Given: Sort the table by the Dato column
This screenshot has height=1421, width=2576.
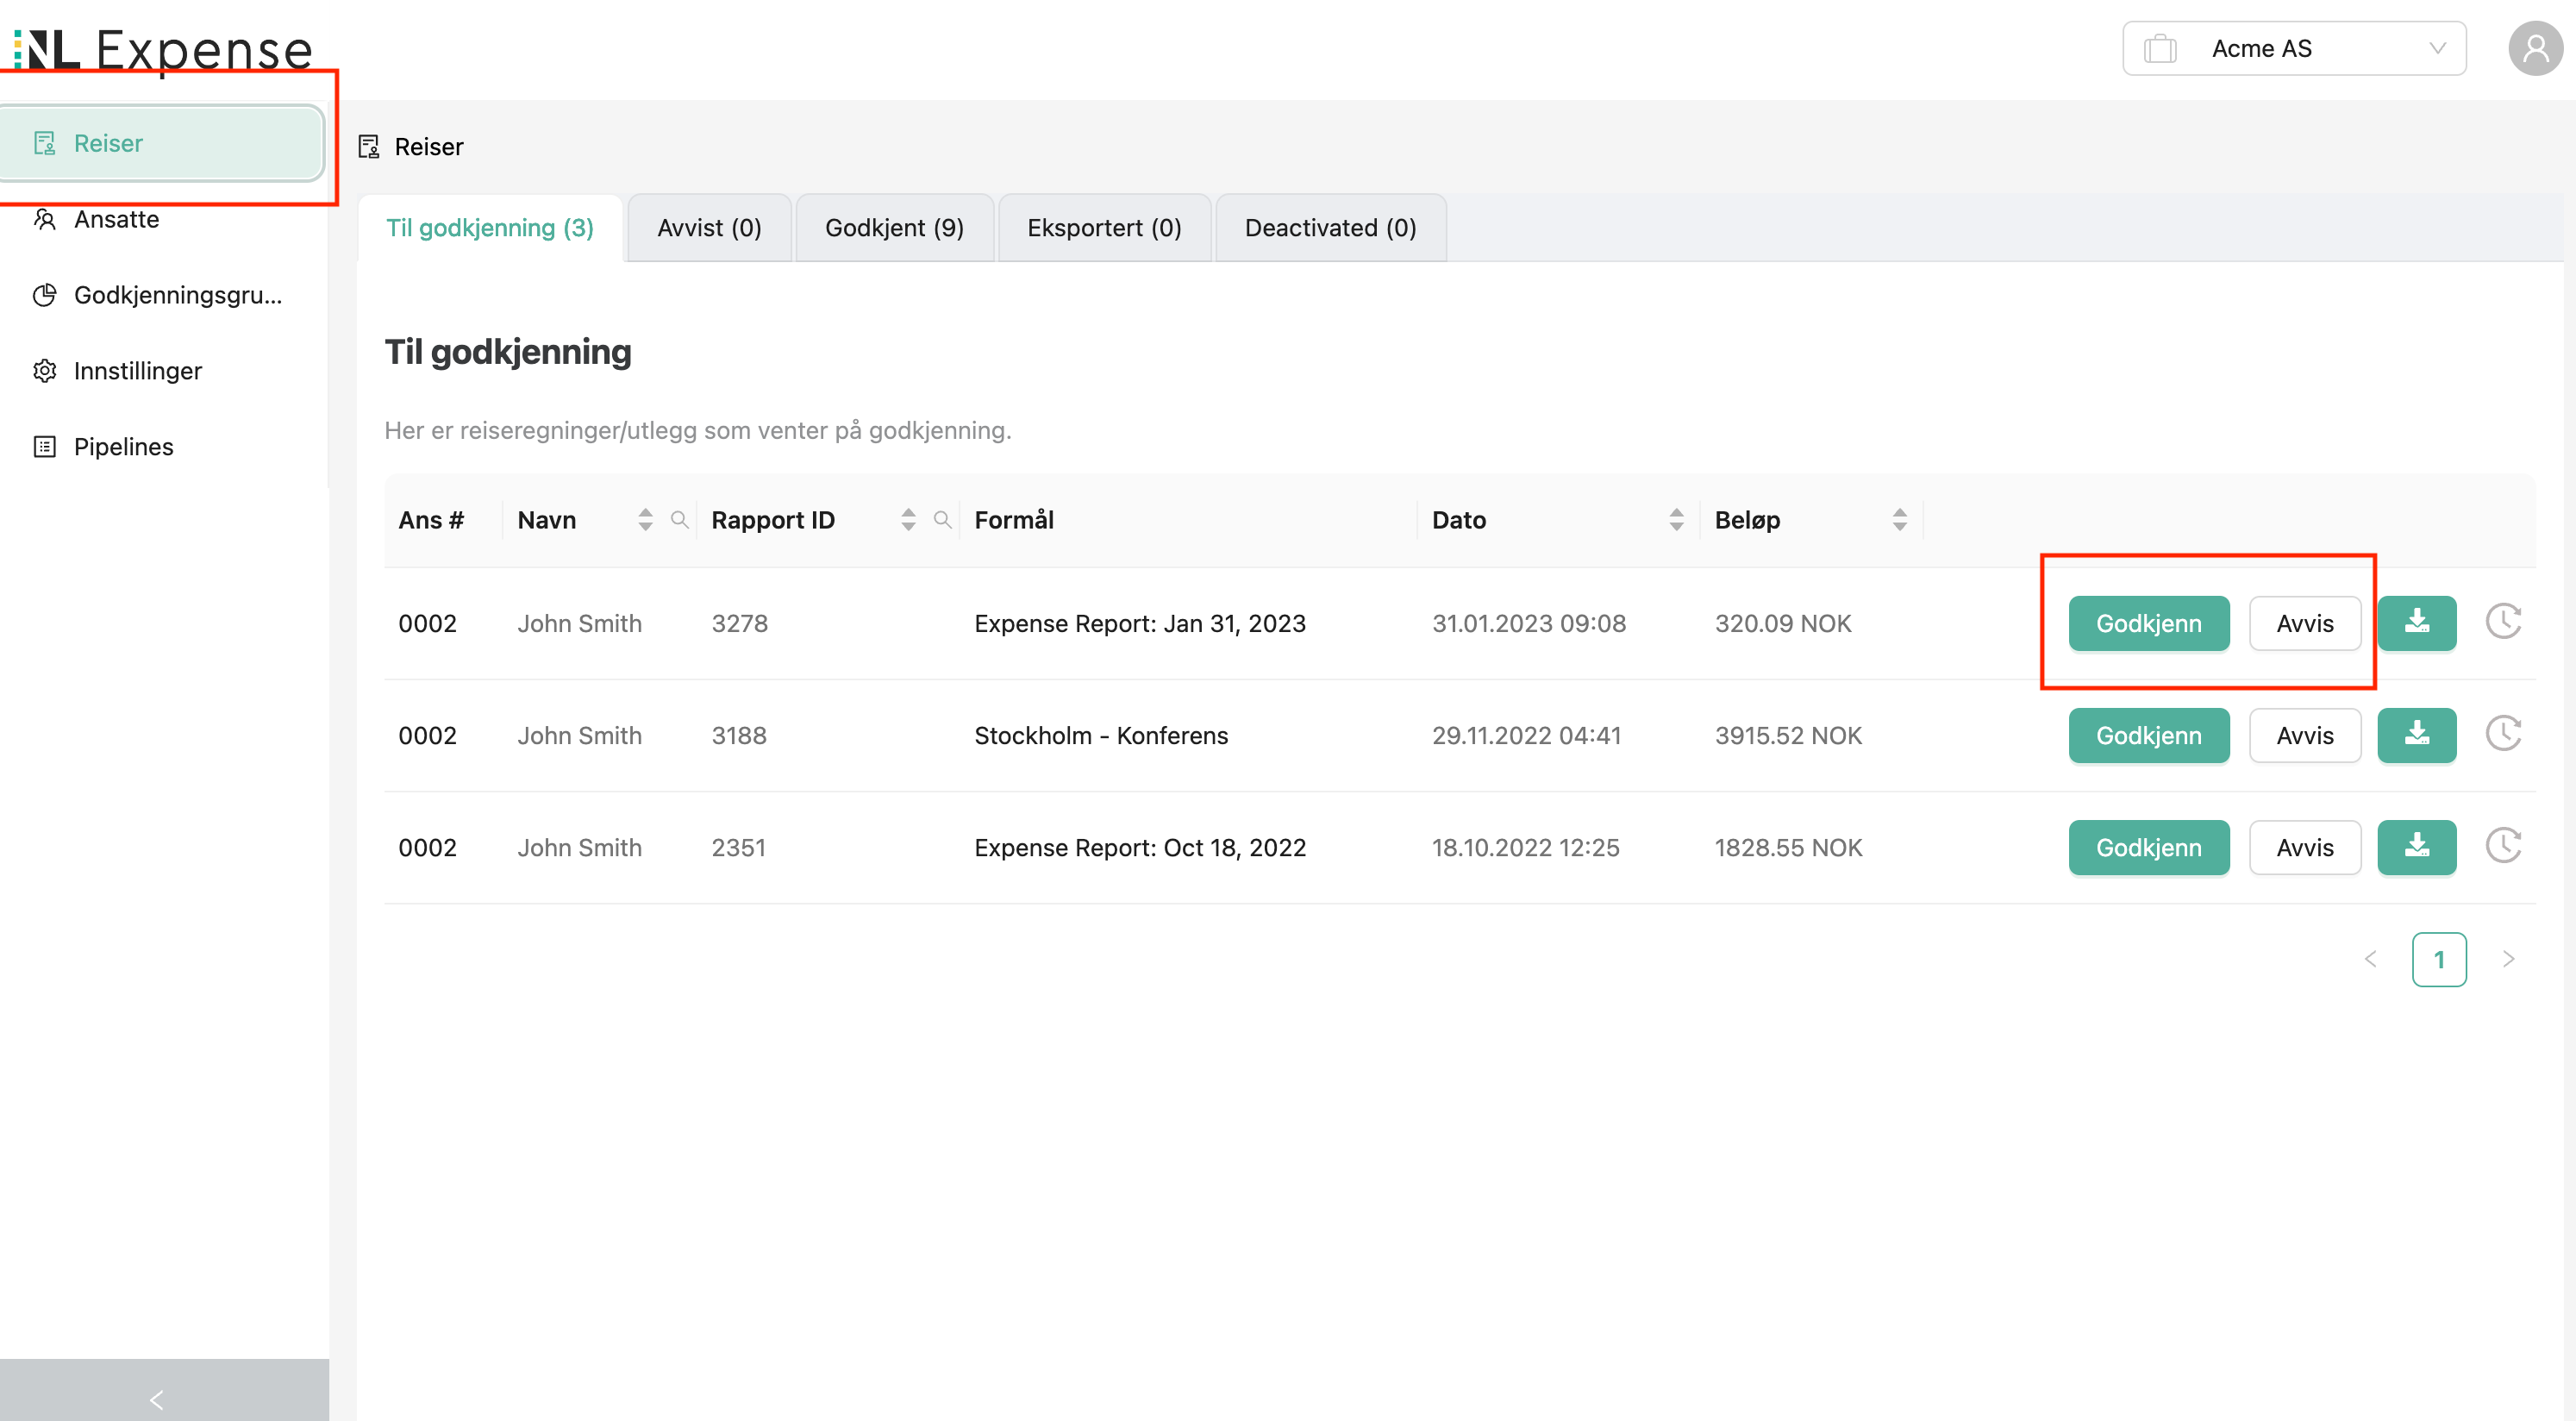Looking at the screenshot, I should [x=1676, y=519].
